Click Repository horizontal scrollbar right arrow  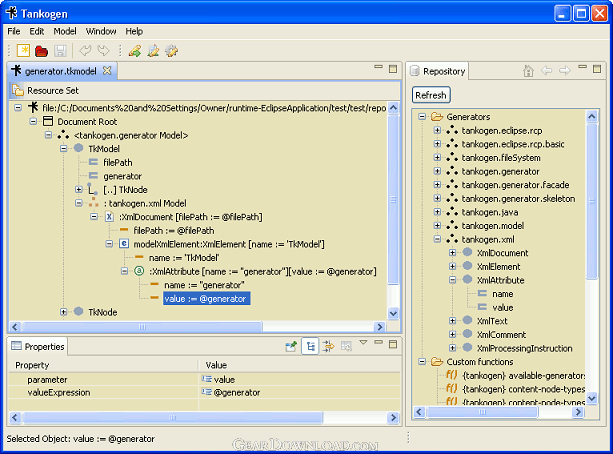coord(578,411)
